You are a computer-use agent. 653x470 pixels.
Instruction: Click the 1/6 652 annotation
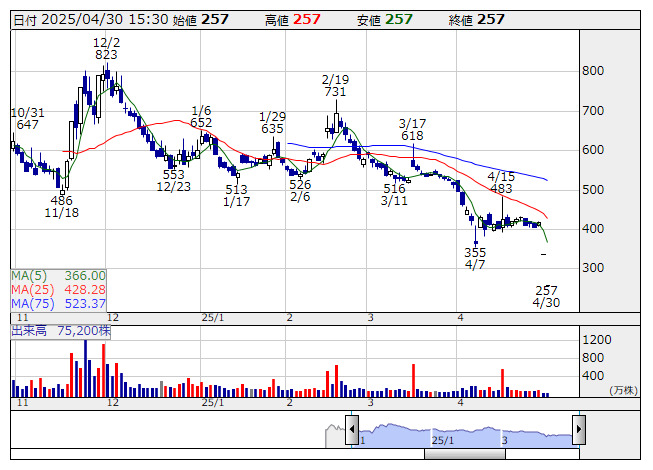201,117
